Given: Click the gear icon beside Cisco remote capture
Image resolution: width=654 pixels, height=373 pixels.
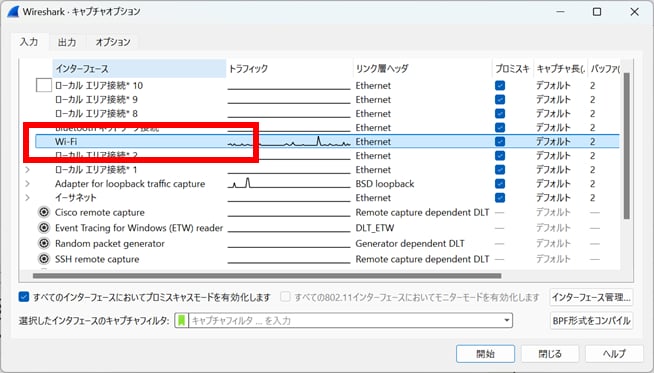Looking at the screenshot, I should 44,212.
